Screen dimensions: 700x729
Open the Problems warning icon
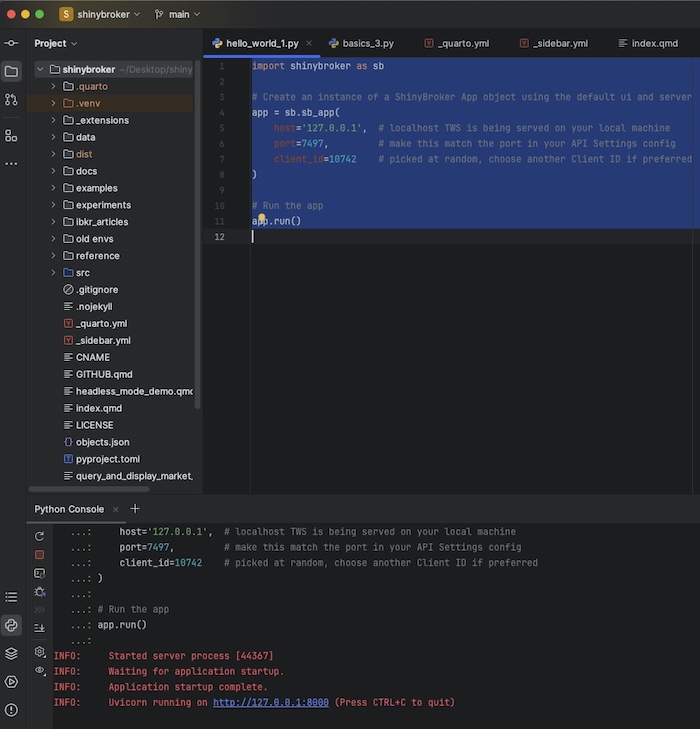pyautogui.click(x=11, y=710)
